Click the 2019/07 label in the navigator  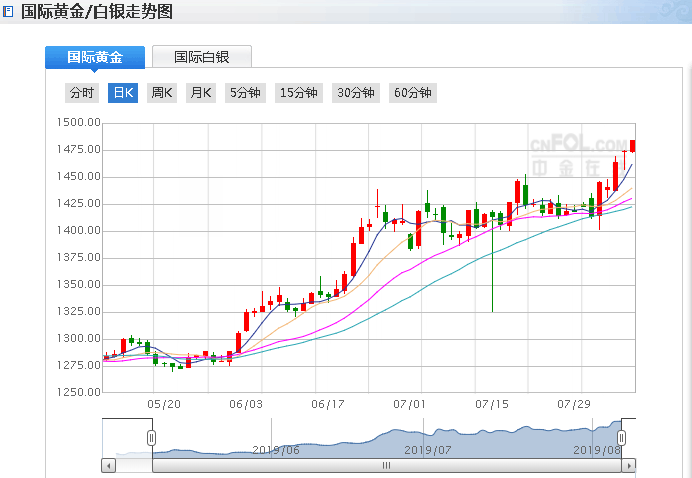pyautogui.click(x=428, y=450)
